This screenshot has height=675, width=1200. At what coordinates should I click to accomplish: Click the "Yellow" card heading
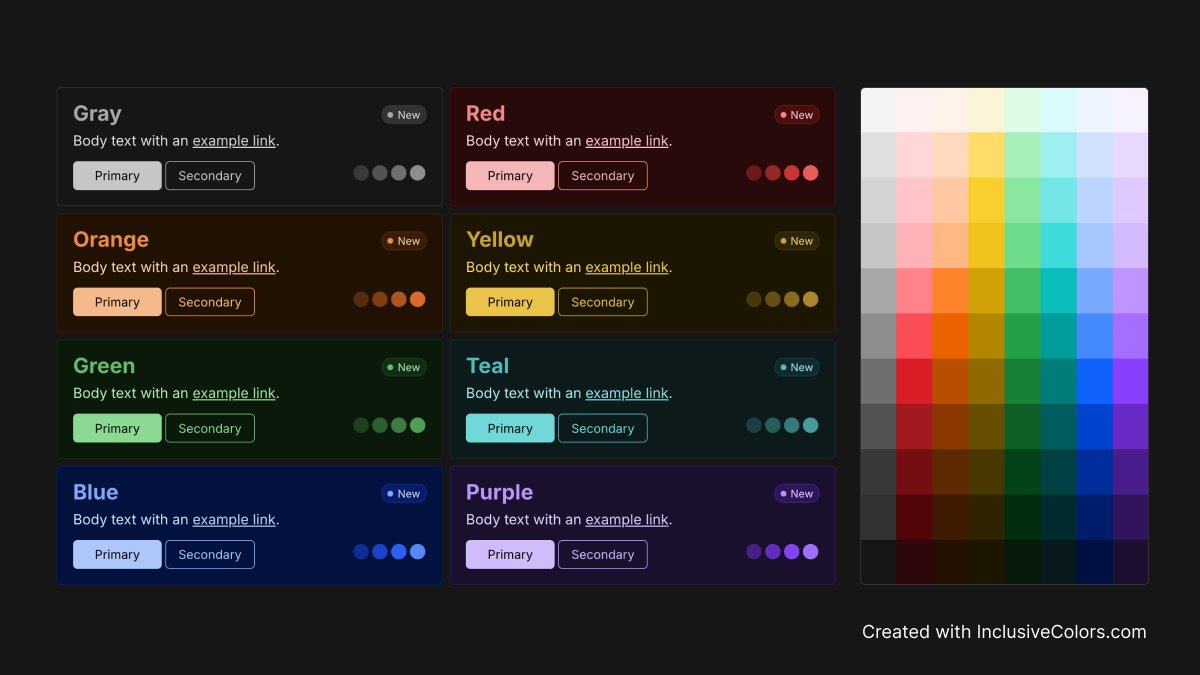coord(500,239)
